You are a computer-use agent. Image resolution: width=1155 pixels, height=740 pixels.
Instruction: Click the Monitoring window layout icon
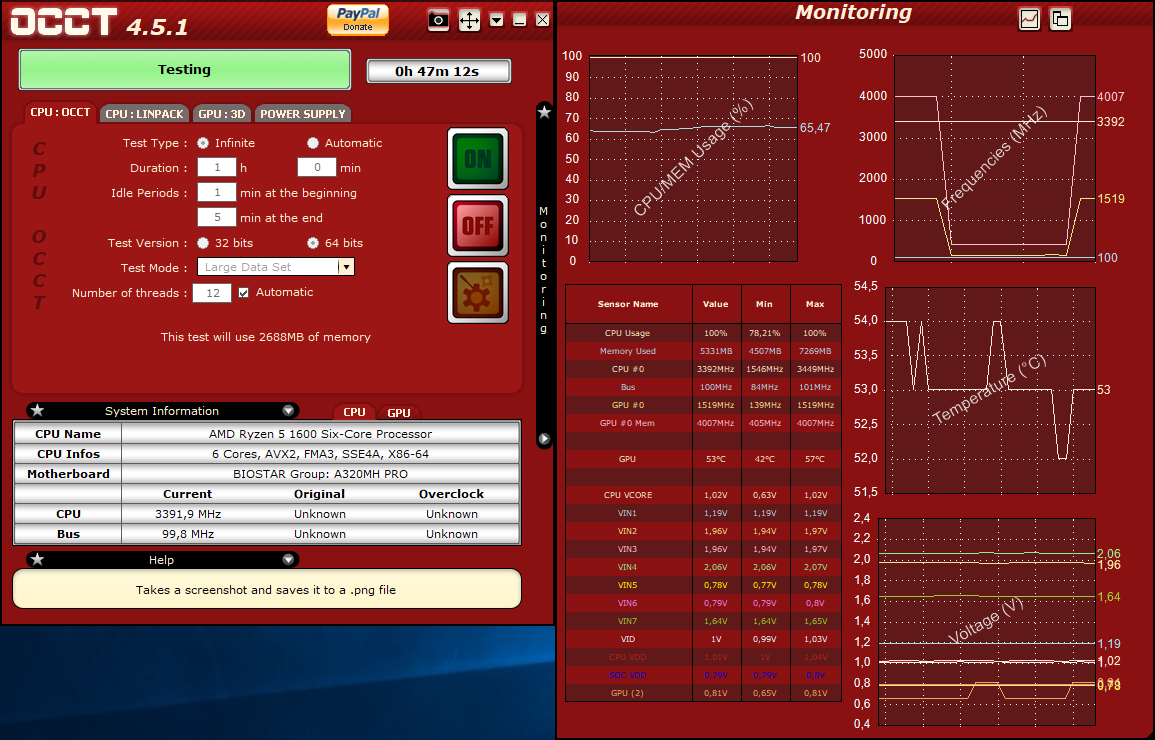[x=1060, y=19]
